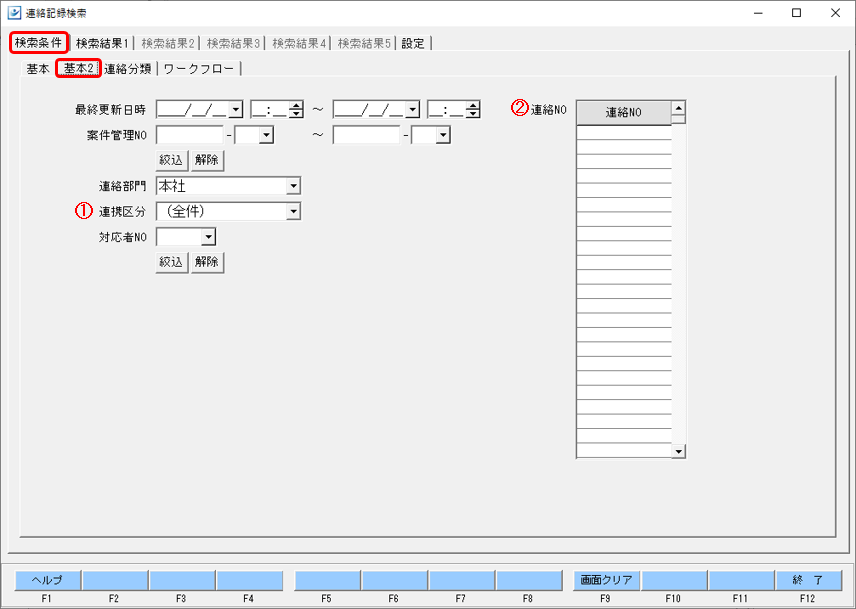Open the 検索結果1 tab
The height and width of the screenshot is (609, 856).
coord(102,43)
